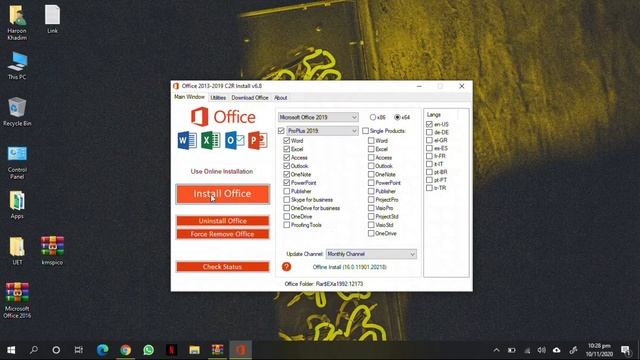Launch Google Chrome from taskbar

126,350
